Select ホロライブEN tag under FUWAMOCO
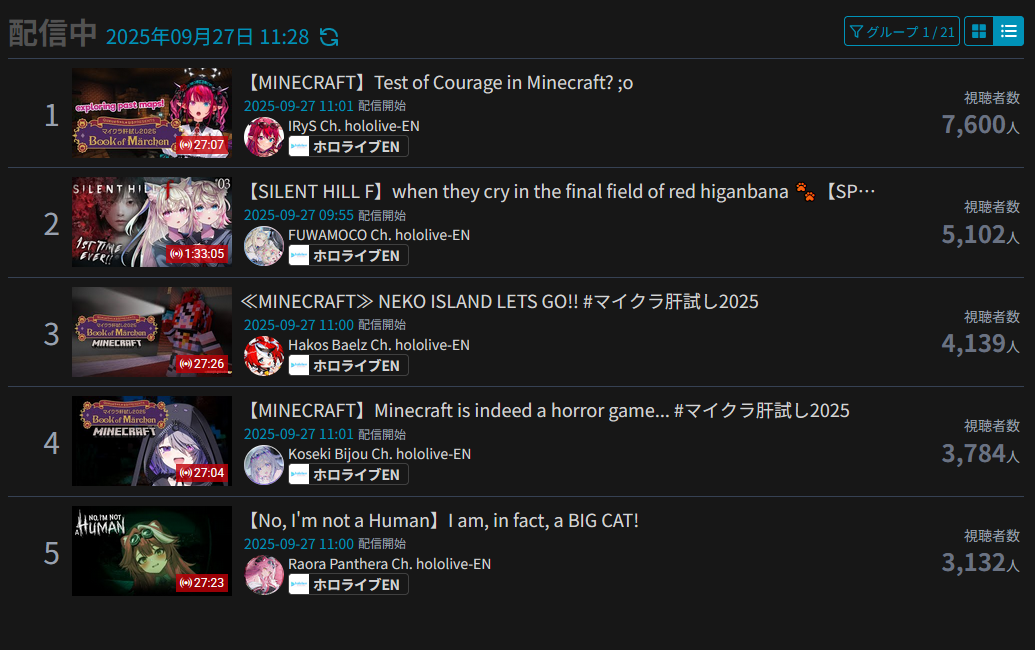 click(x=349, y=255)
